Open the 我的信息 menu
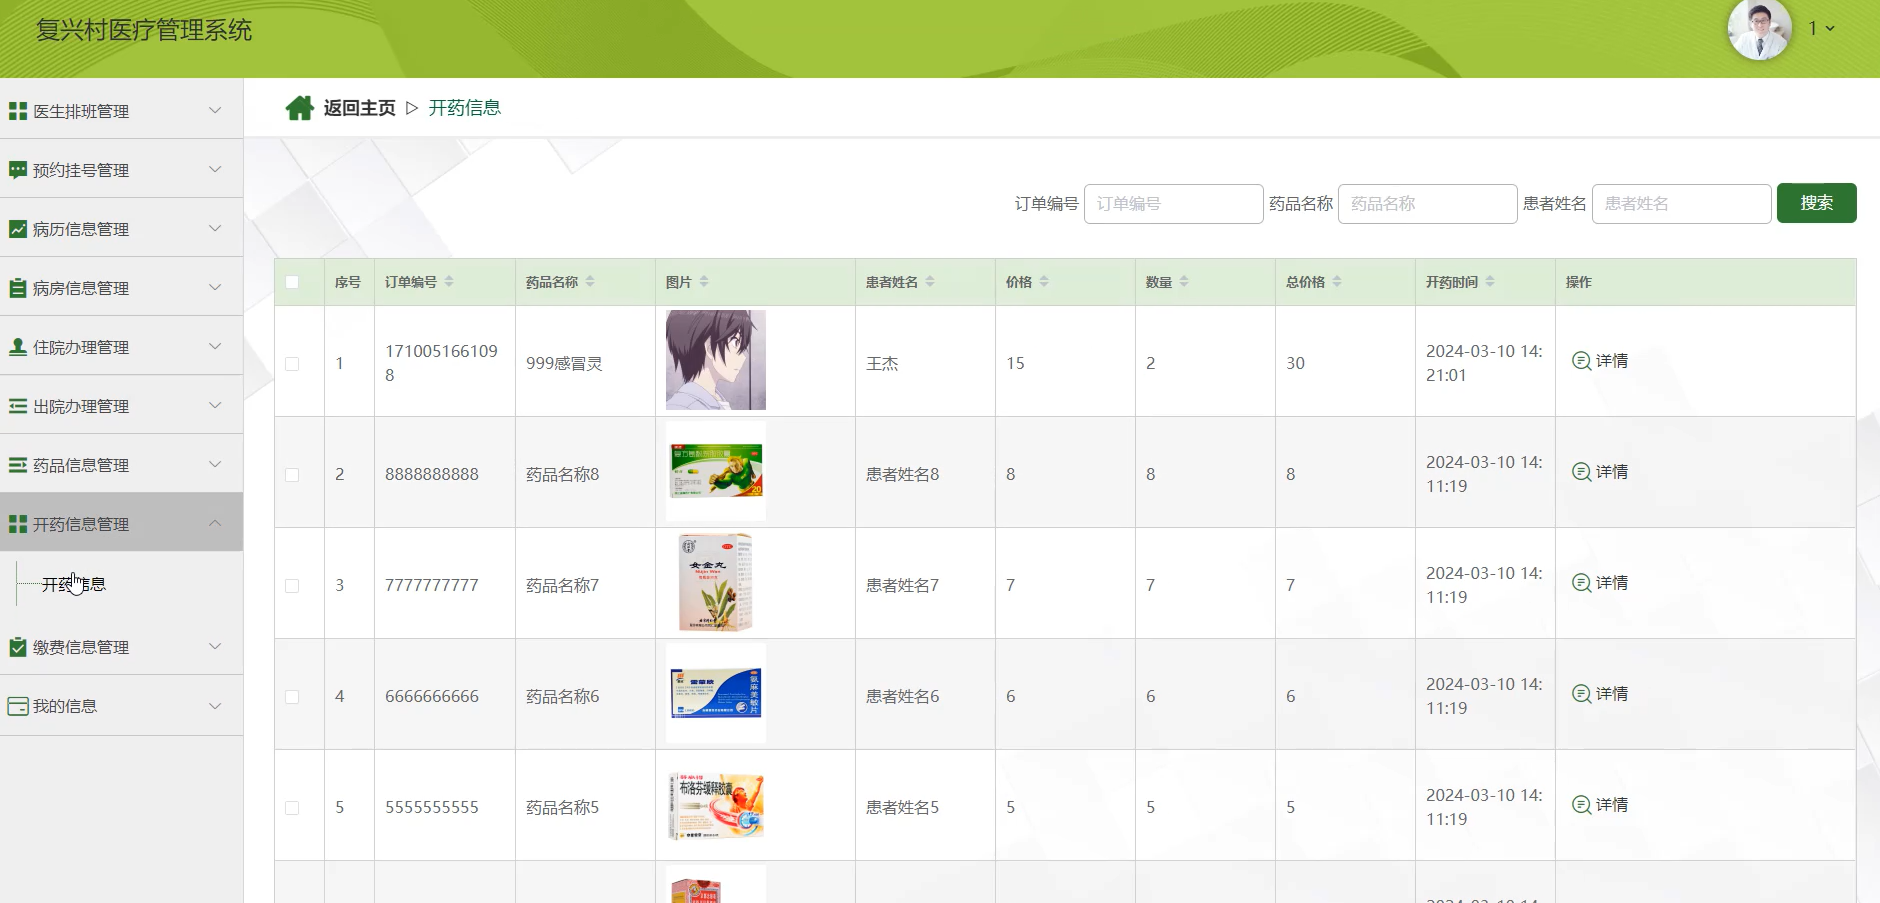The width and height of the screenshot is (1880, 903). coord(121,706)
